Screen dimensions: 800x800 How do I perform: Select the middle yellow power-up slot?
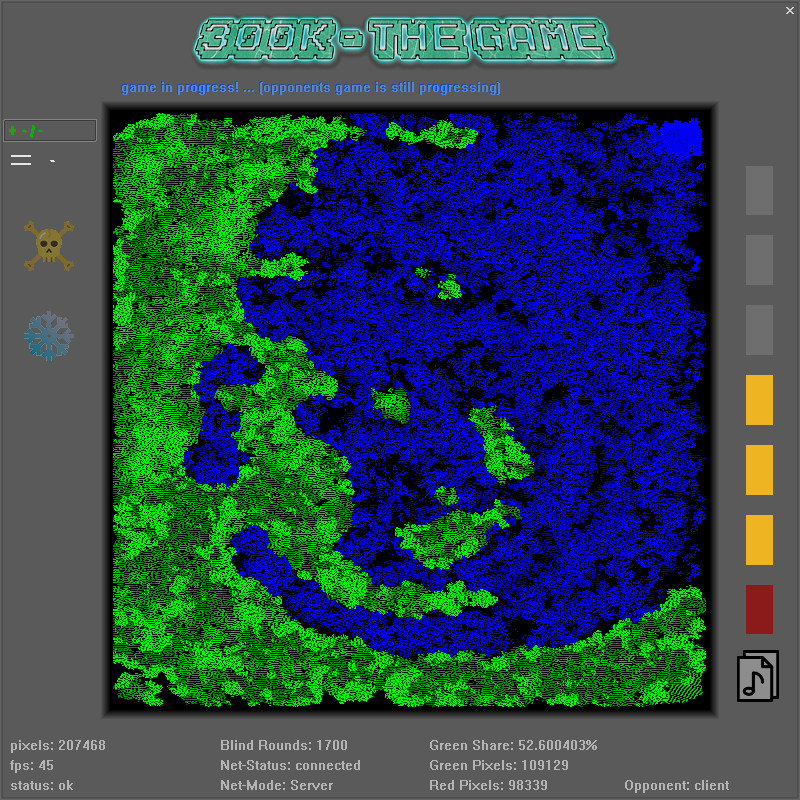pyautogui.click(x=758, y=470)
